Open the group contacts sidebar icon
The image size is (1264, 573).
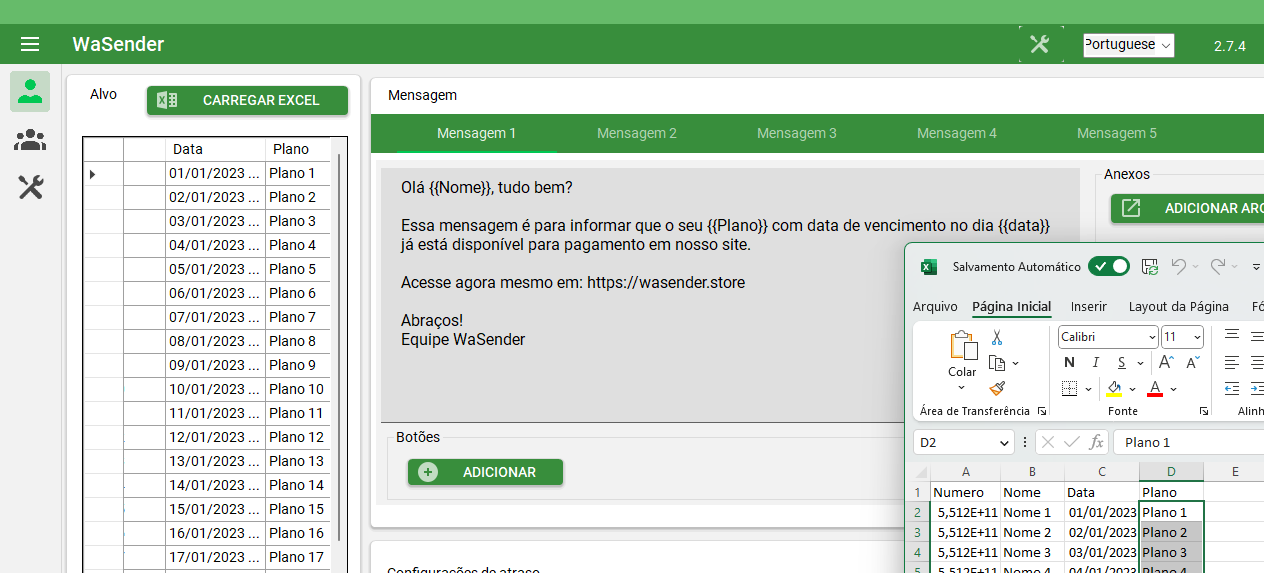coord(30,140)
